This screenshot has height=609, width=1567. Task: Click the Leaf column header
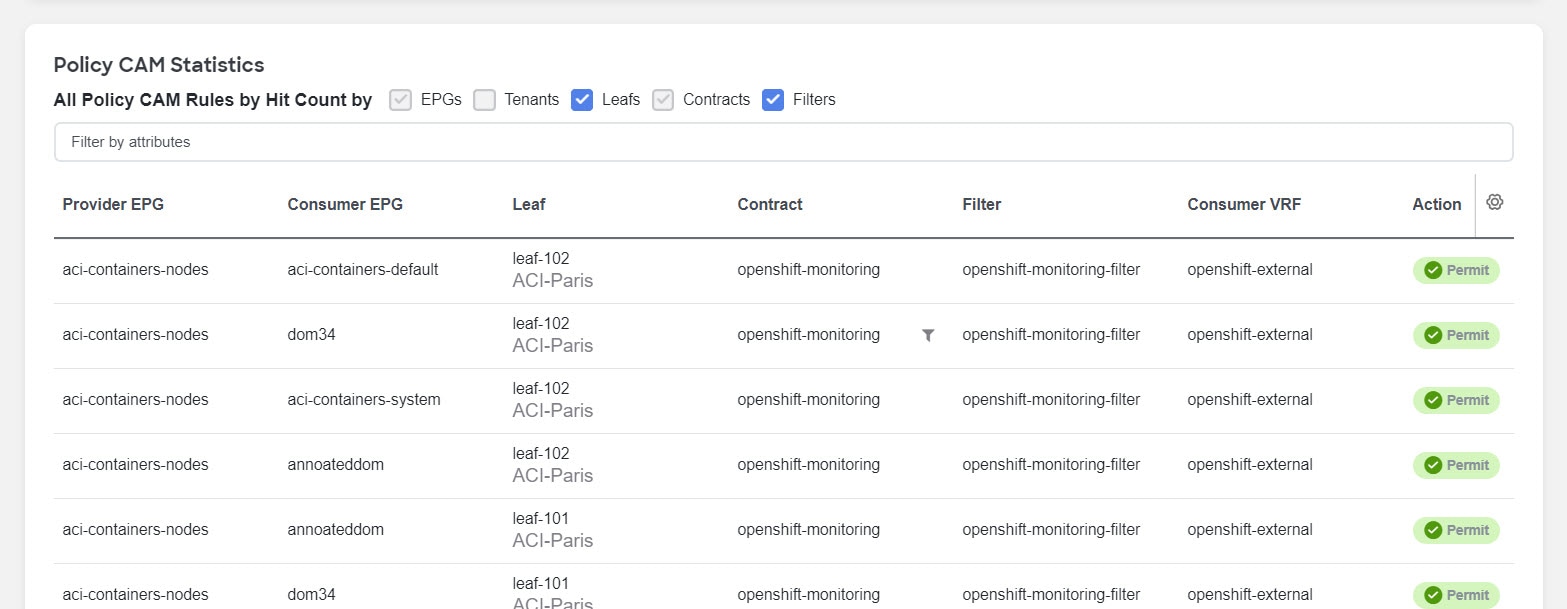(x=529, y=204)
